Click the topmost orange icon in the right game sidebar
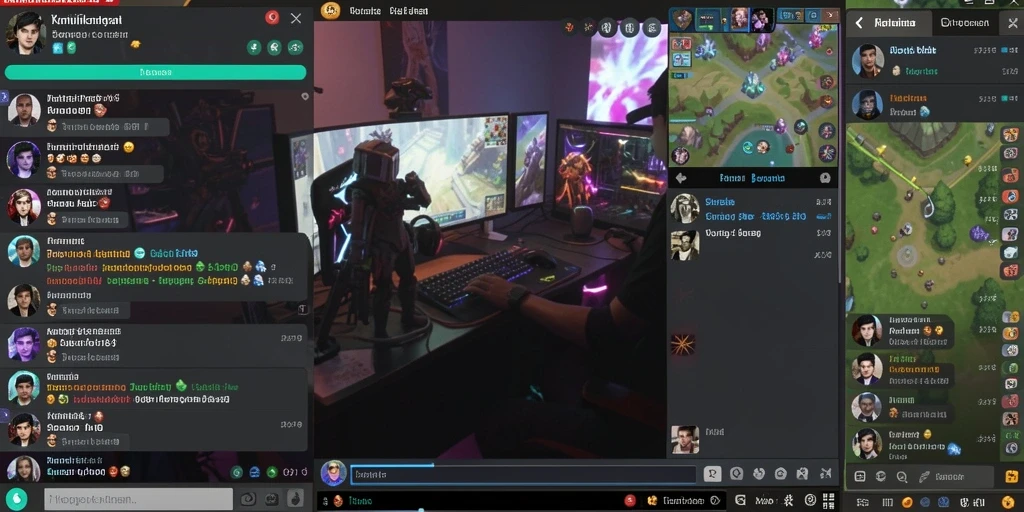The height and width of the screenshot is (512, 1024). (1010, 135)
